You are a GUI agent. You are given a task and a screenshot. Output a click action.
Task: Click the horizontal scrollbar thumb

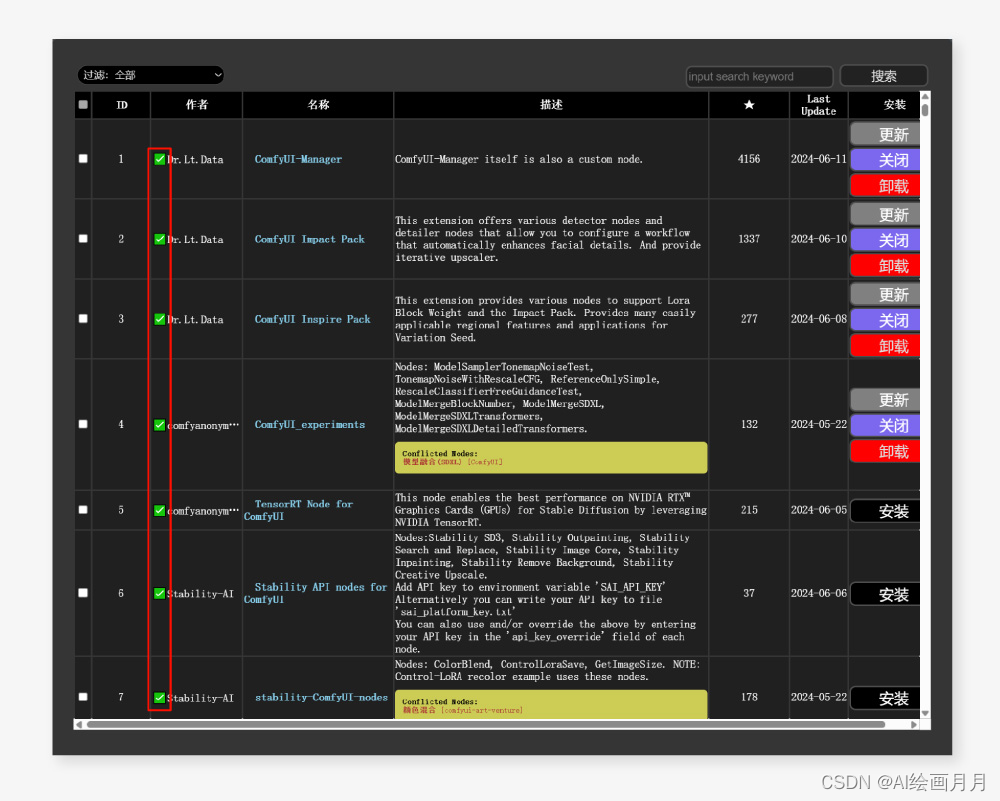(x=486, y=724)
